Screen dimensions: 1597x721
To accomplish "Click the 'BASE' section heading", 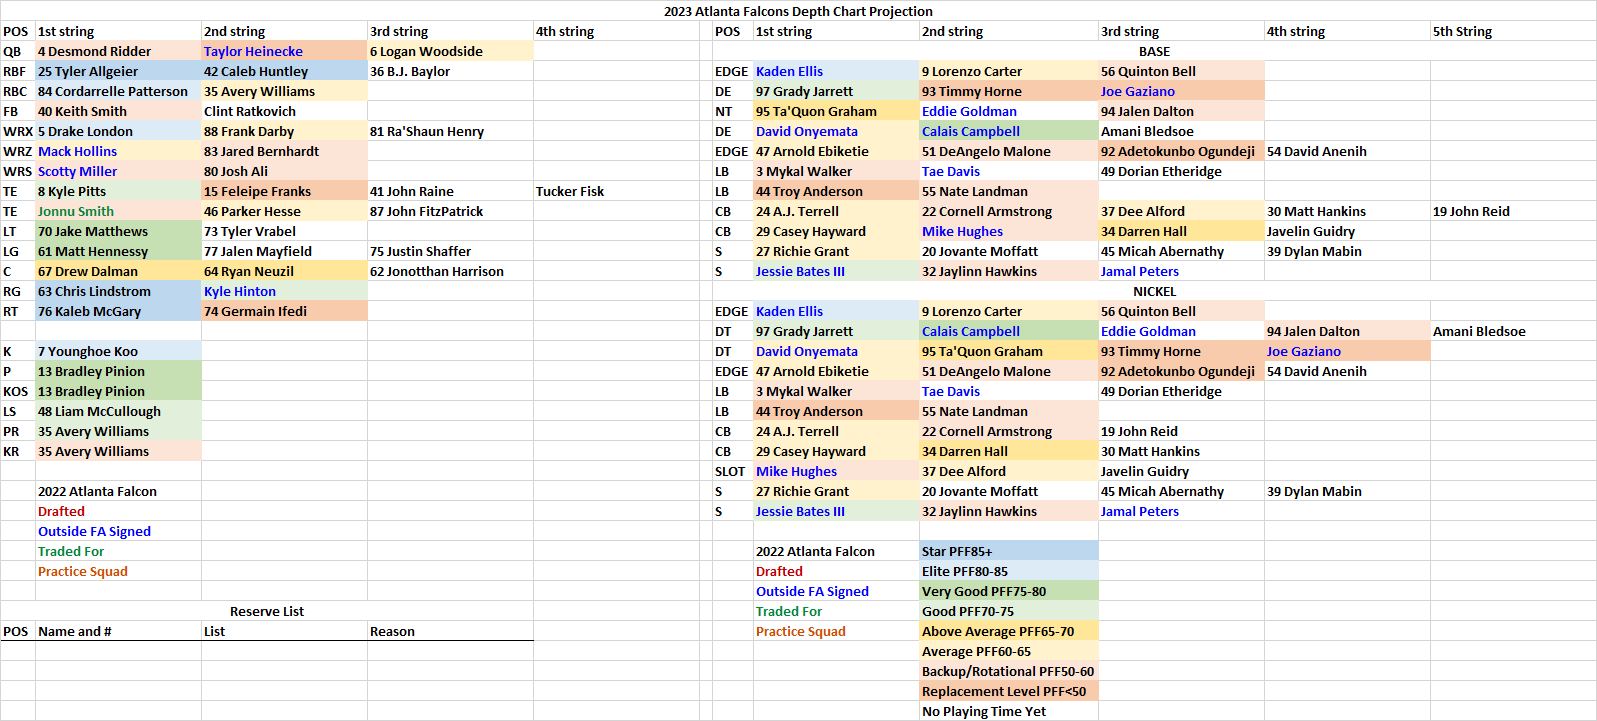I will (1154, 51).
